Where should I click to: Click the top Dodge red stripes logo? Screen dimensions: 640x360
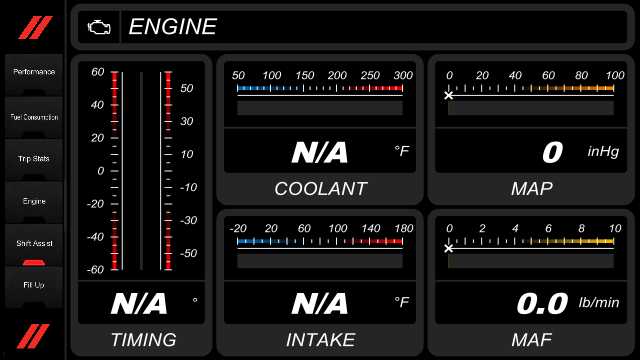[x=35, y=27]
